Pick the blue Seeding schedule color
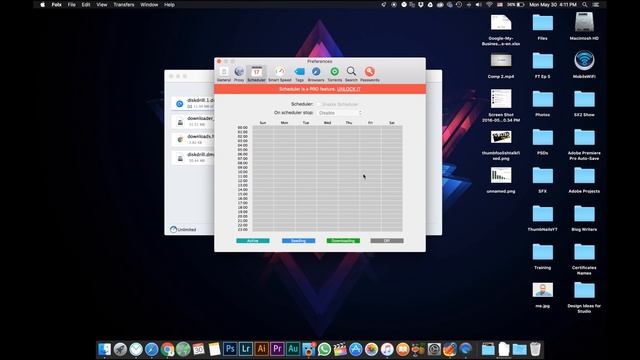This screenshot has width=640, height=360. pyautogui.click(x=298, y=241)
